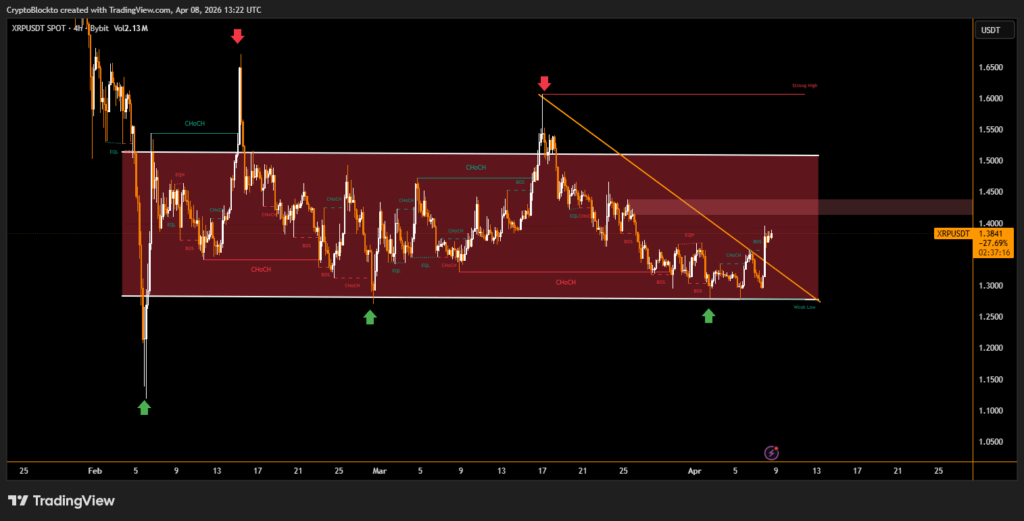Click the green up arrow in early April

708,316
